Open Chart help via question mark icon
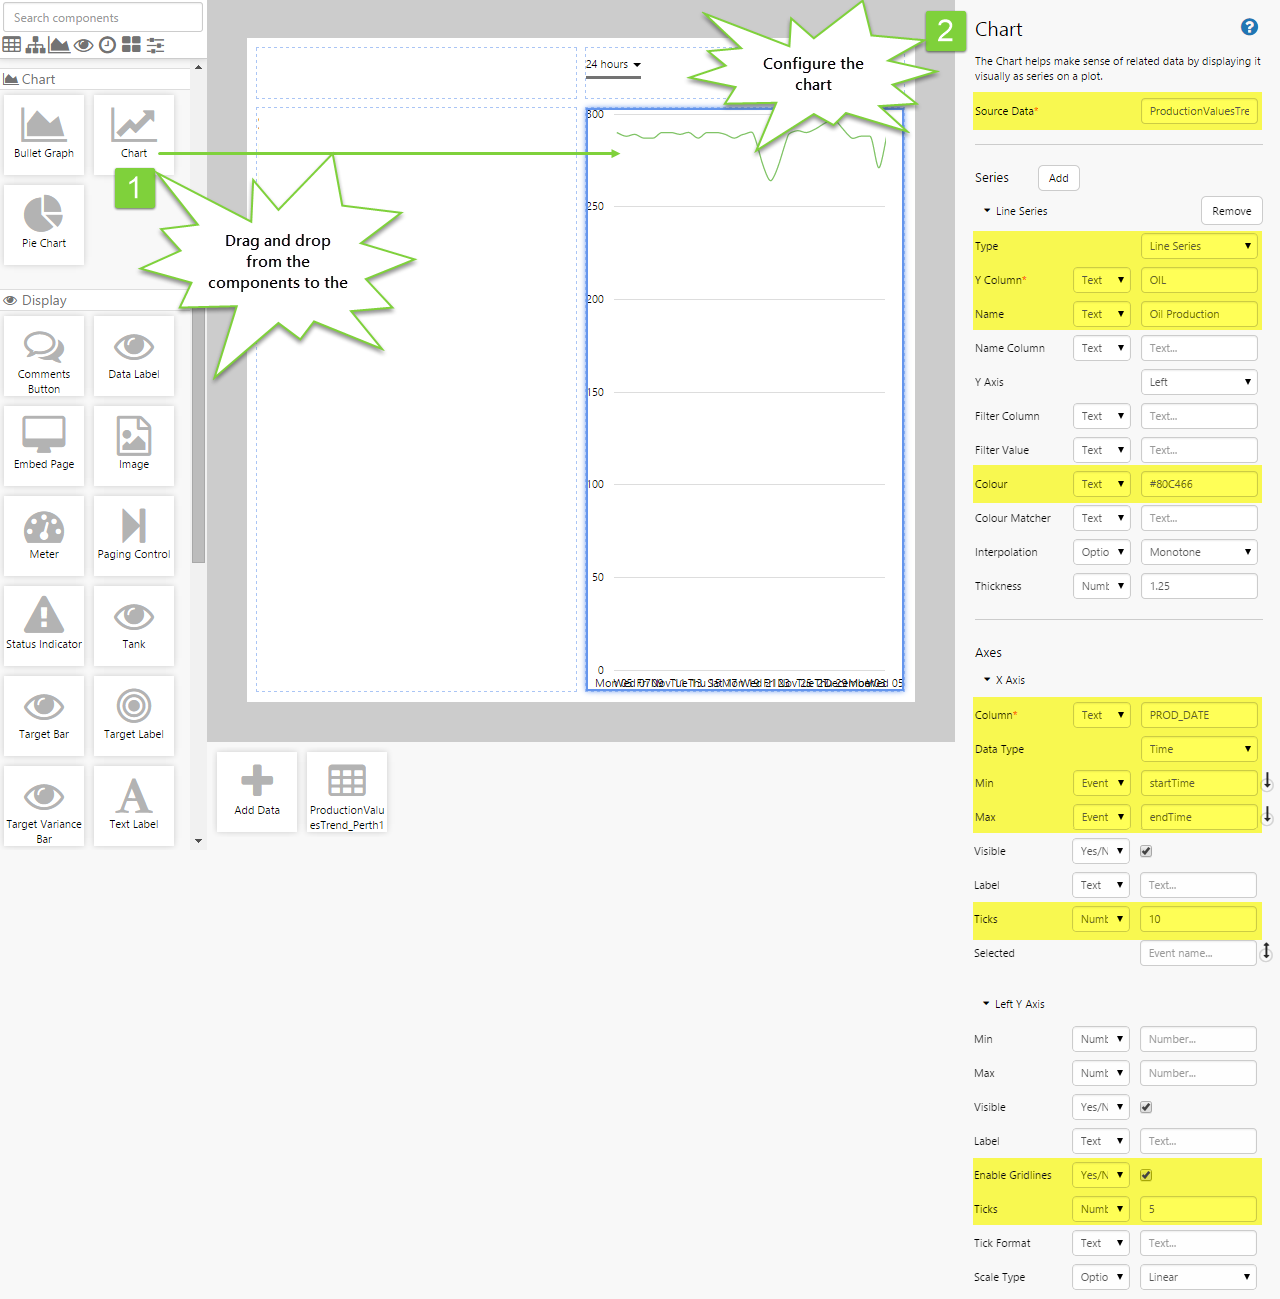 click(1249, 28)
